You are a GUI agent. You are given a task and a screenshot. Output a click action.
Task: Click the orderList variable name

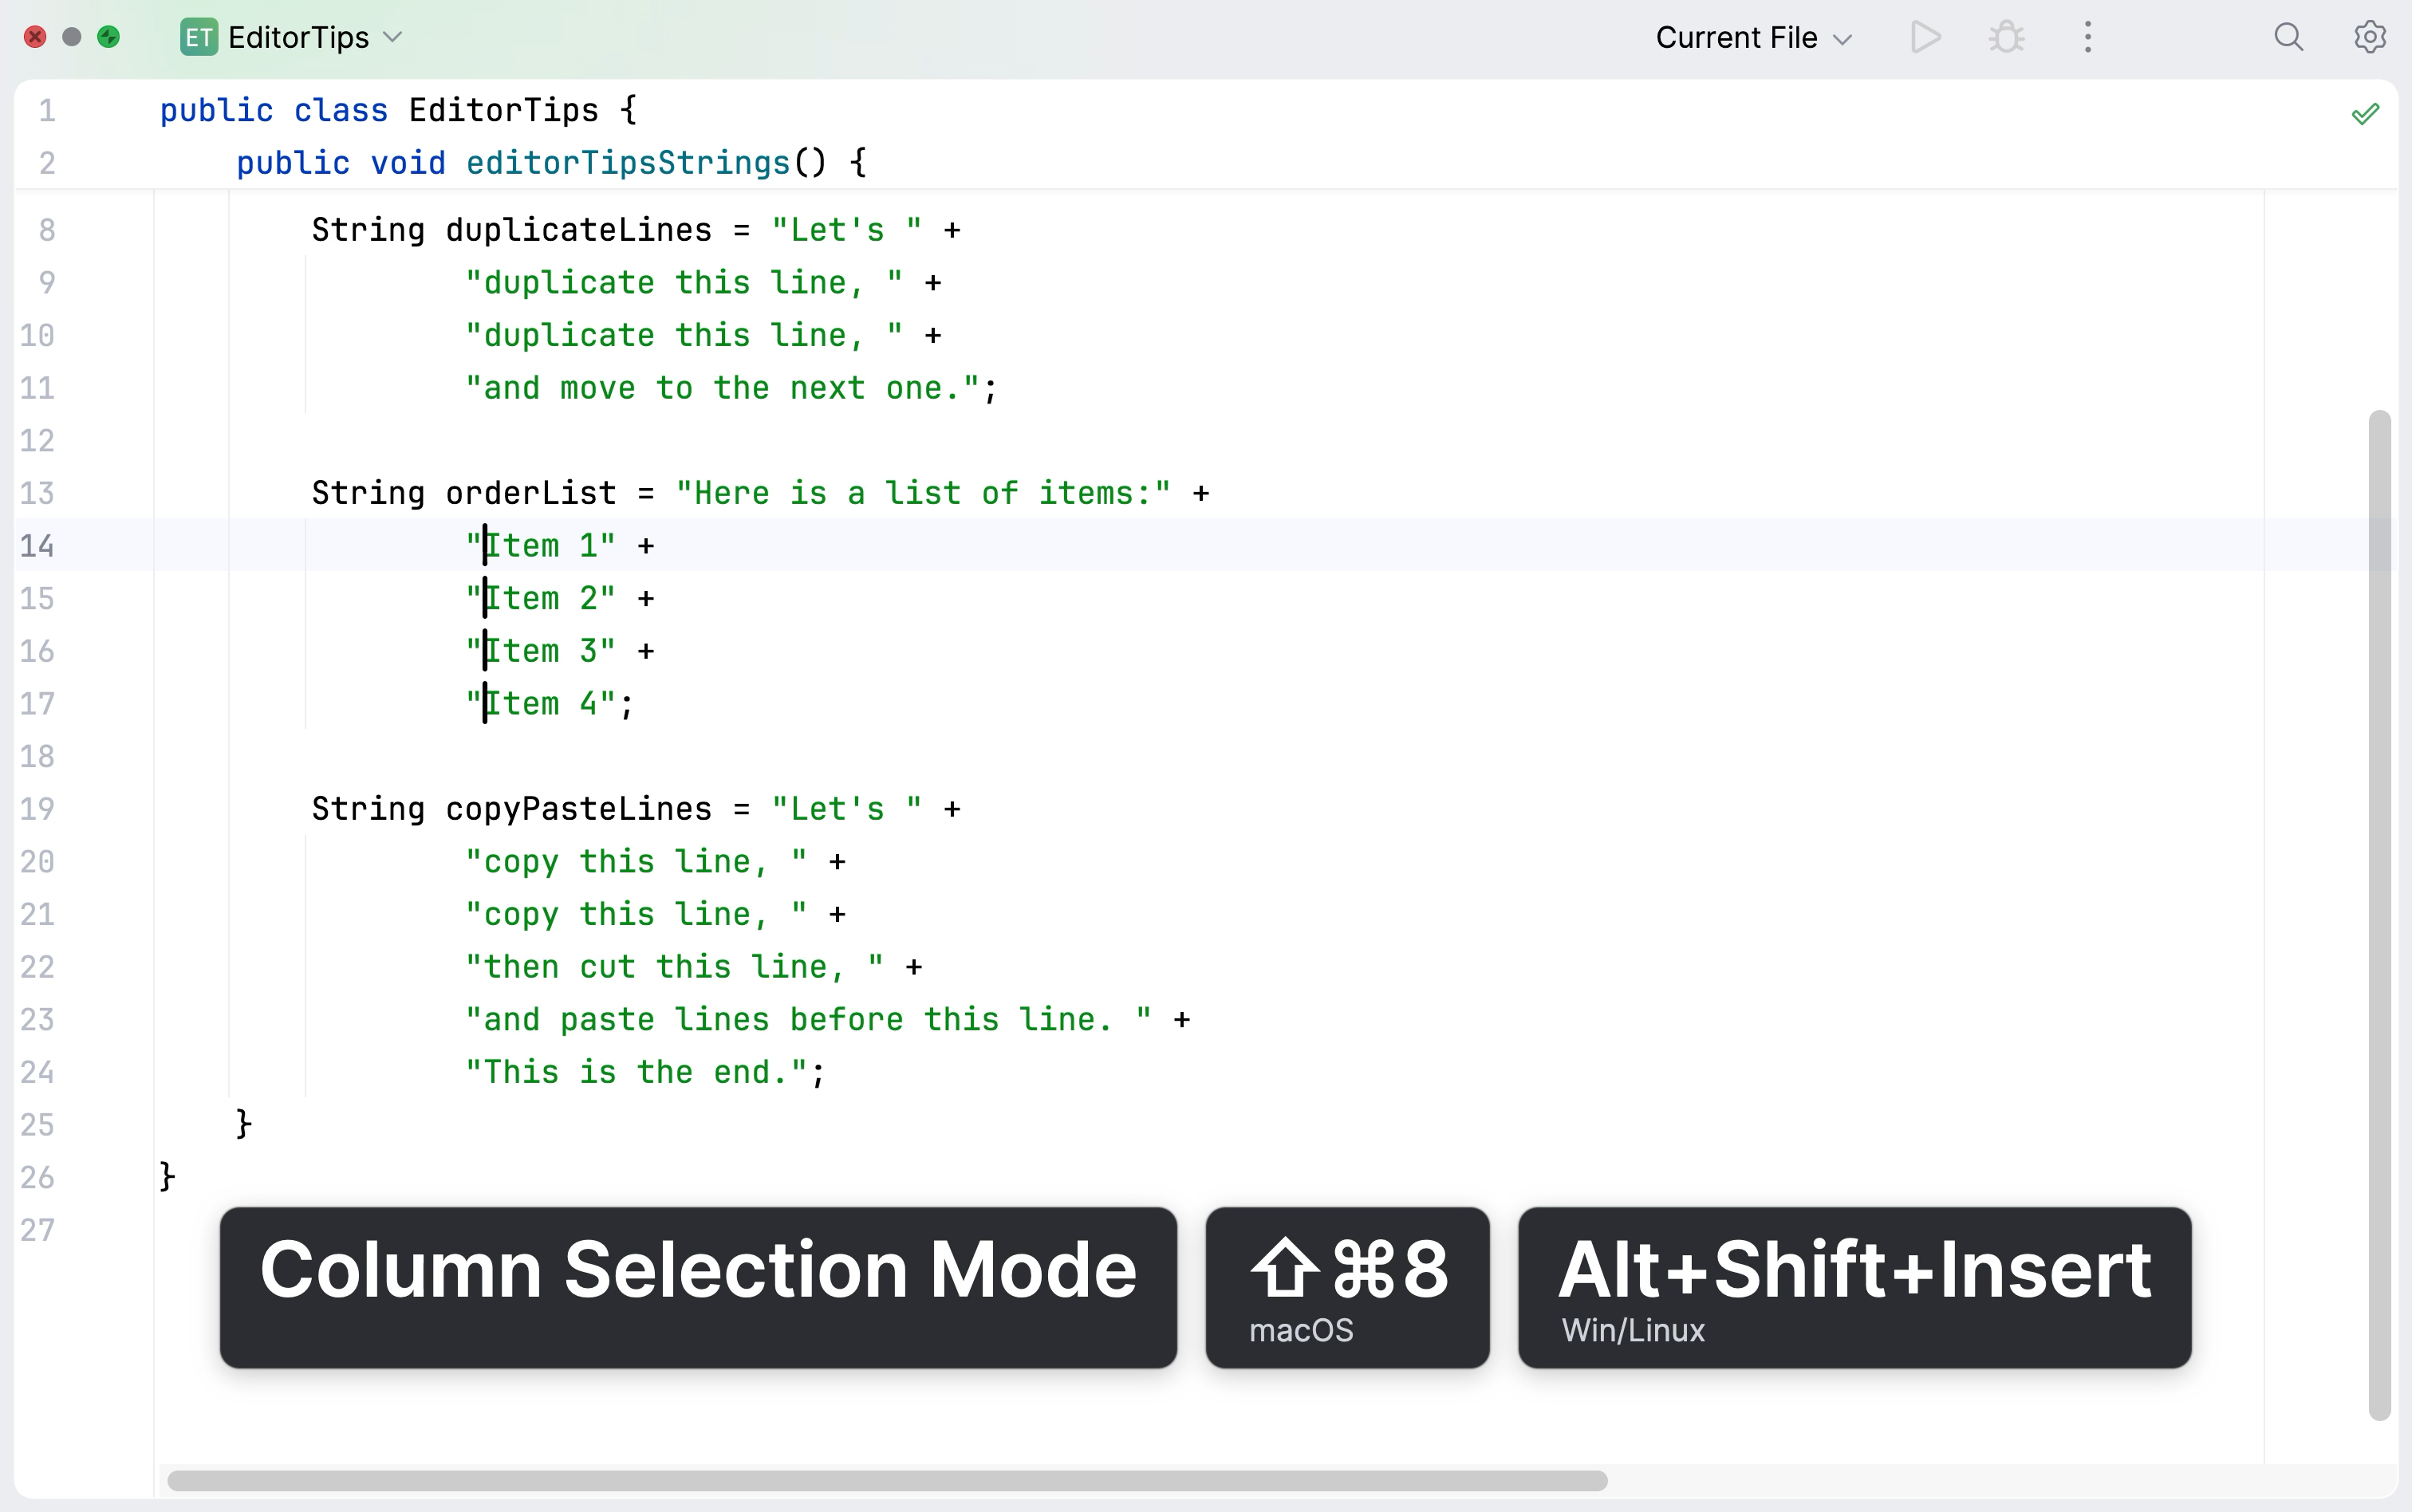[531, 493]
